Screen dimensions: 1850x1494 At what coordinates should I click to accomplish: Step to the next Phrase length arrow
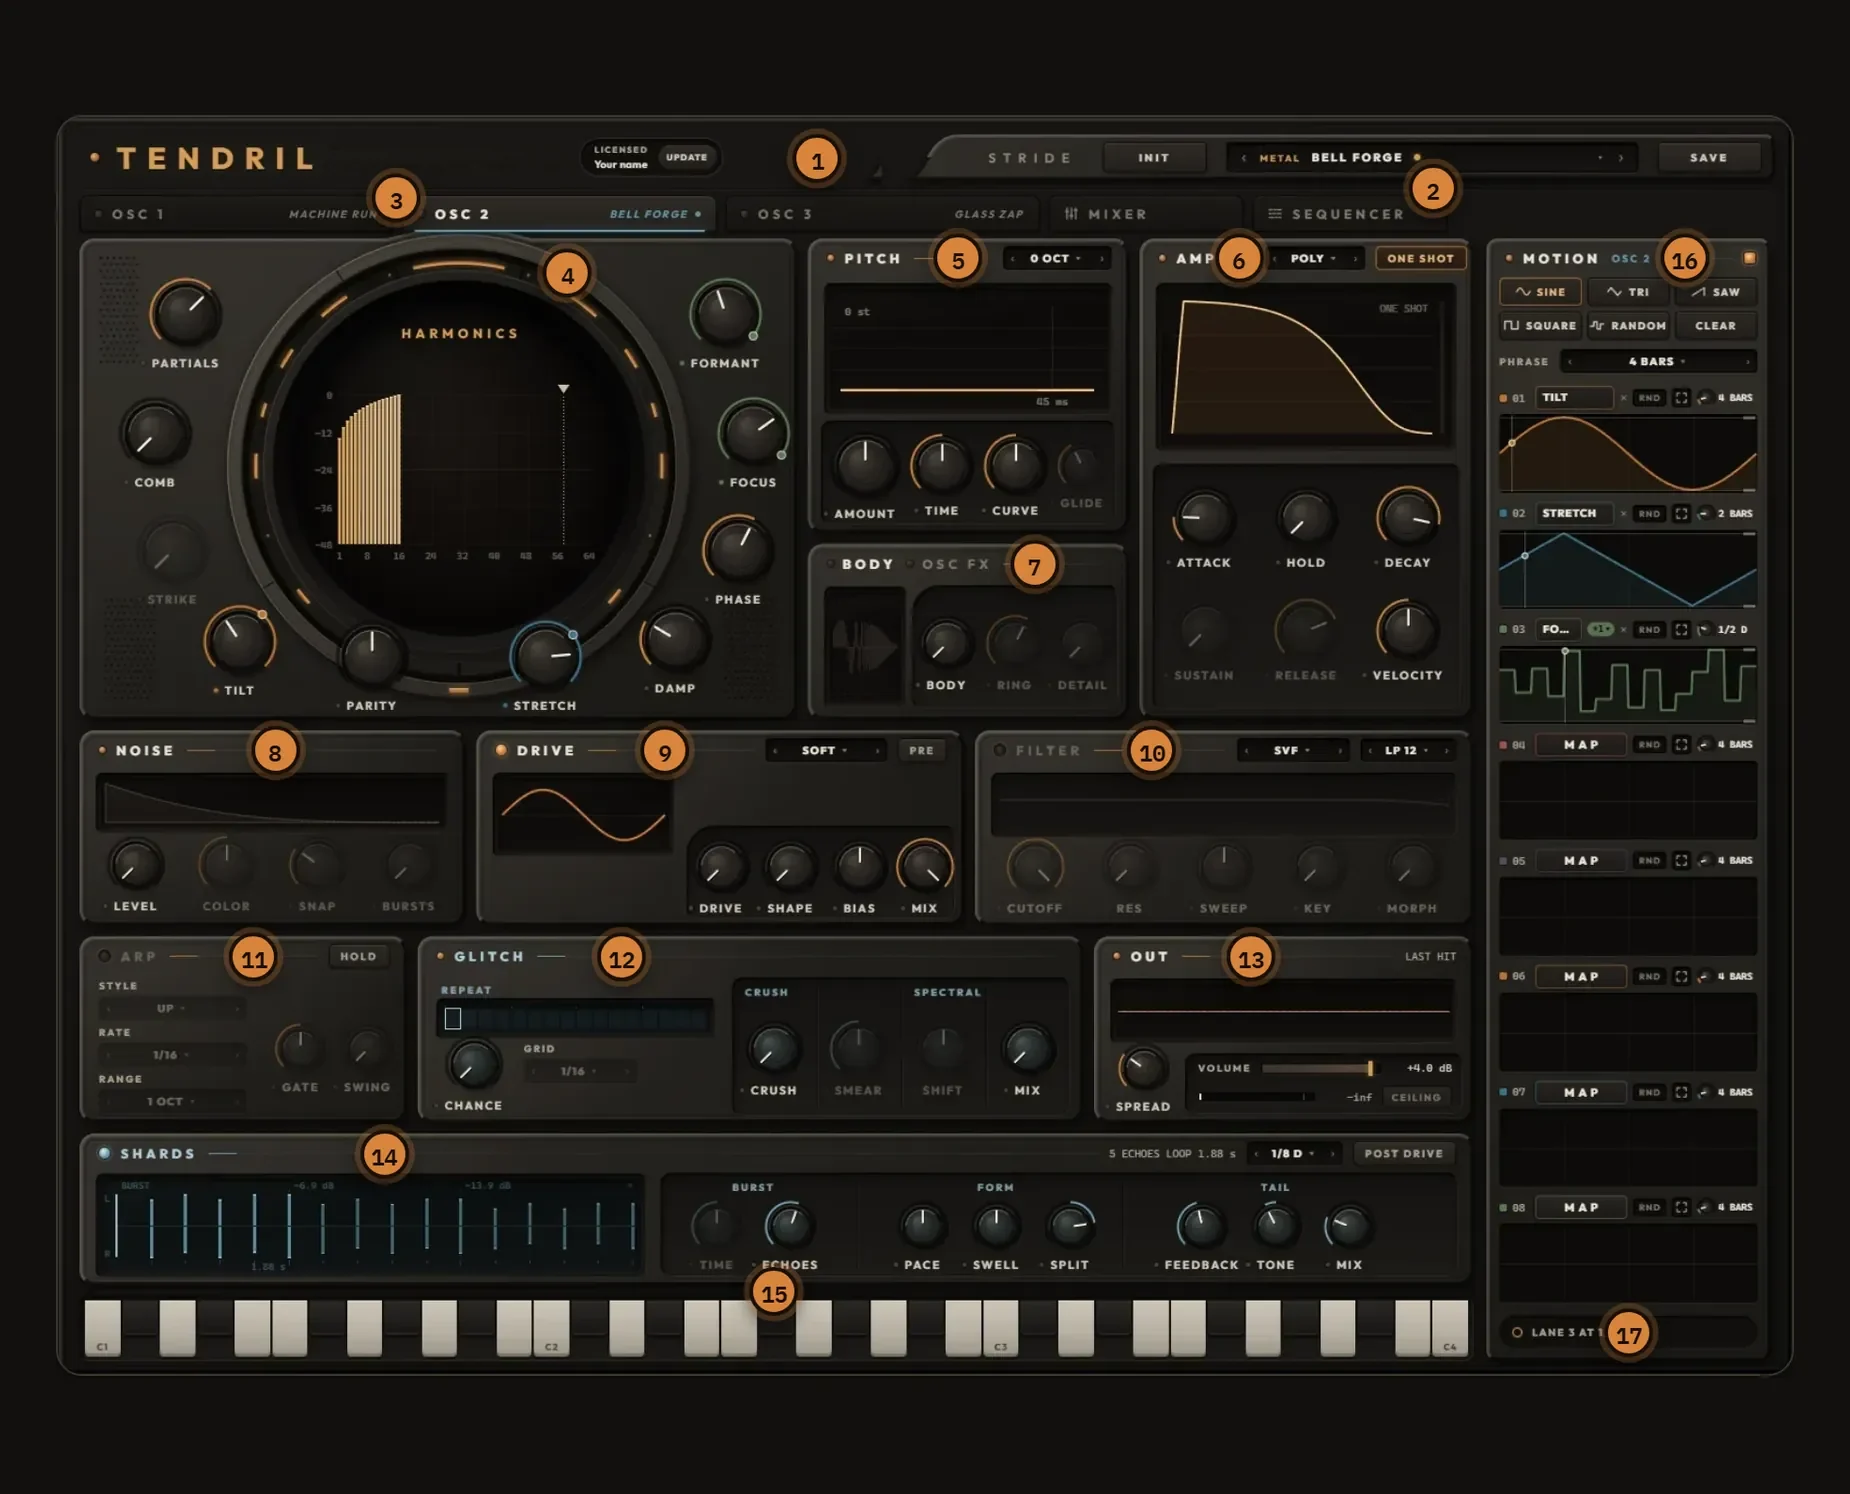[1747, 362]
